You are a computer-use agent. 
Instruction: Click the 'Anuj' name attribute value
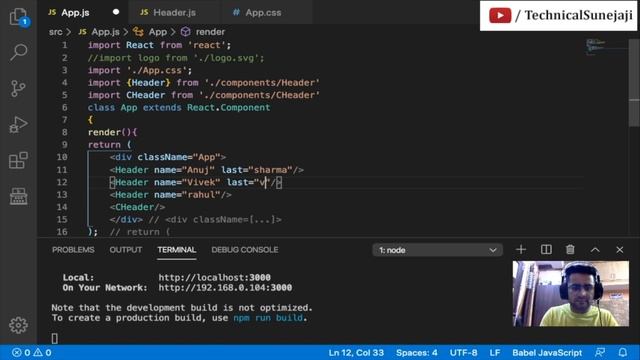[x=198, y=170]
